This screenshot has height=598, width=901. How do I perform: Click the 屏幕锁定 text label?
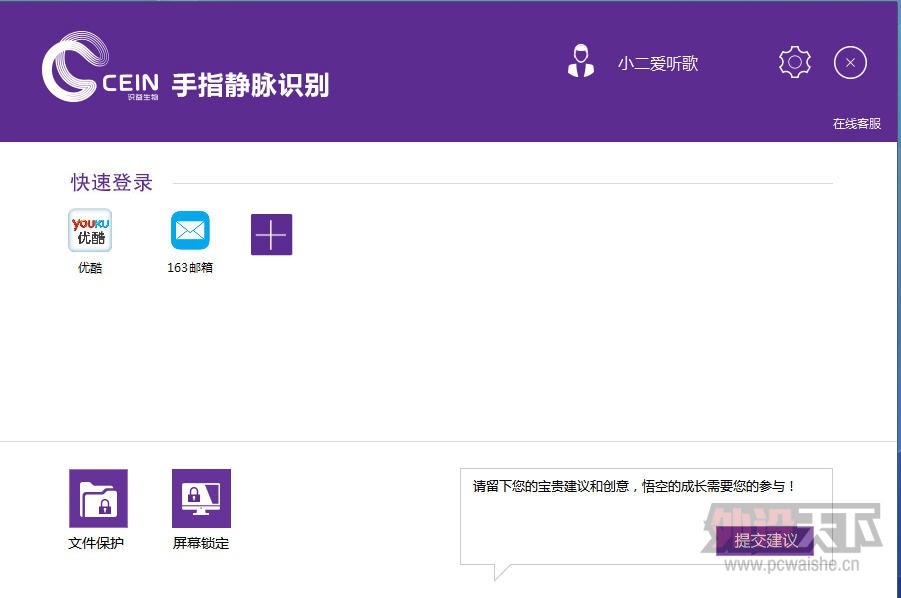[201, 543]
